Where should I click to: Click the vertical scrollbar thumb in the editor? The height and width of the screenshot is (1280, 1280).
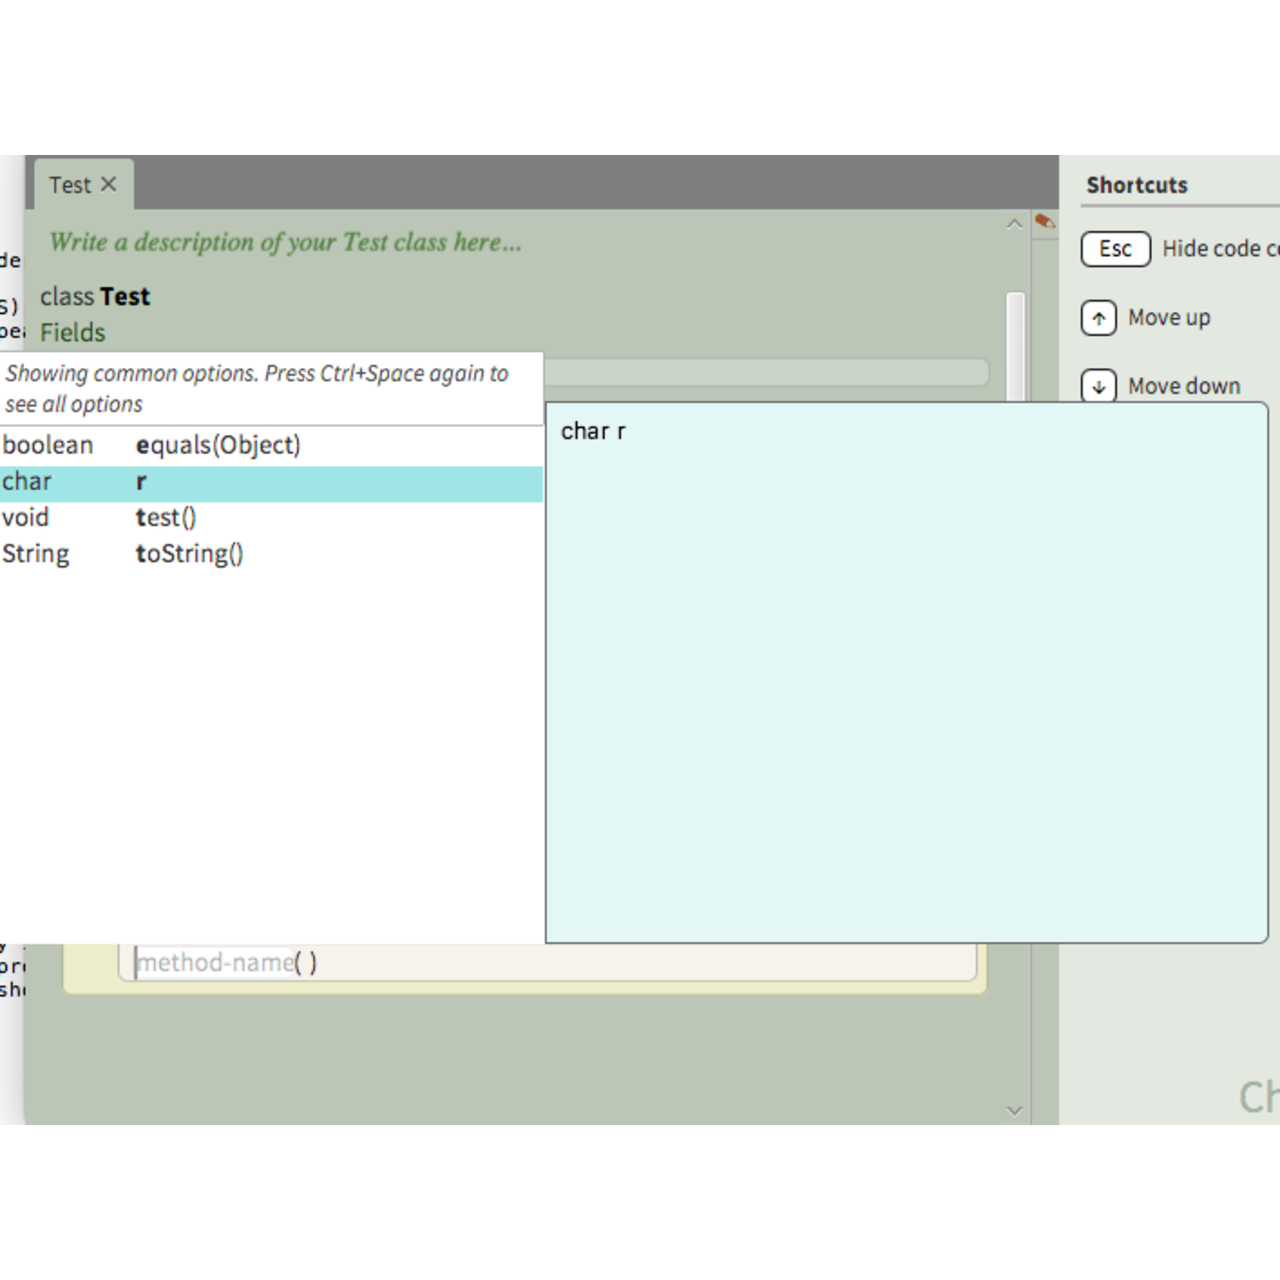click(1015, 340)
